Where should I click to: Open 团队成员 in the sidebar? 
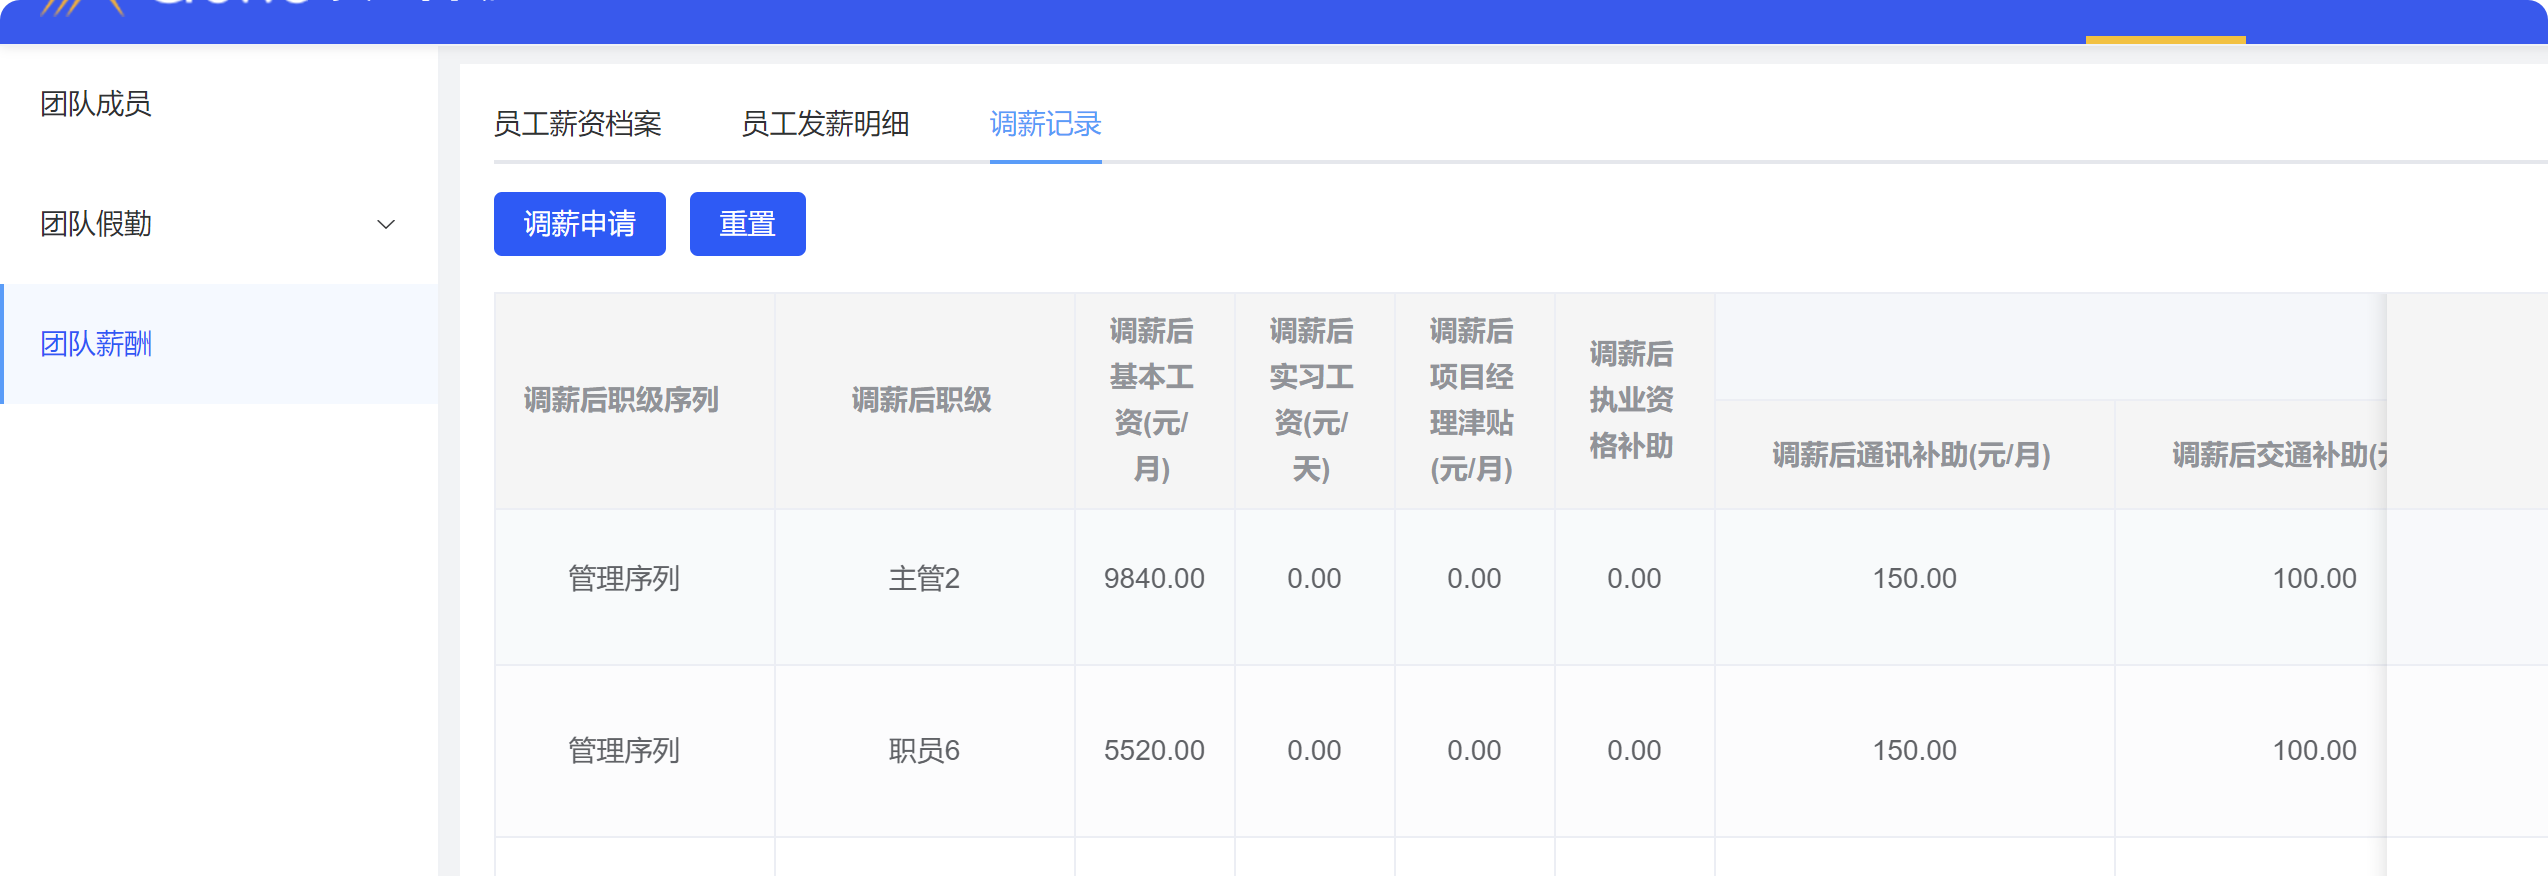coord(96,104)
